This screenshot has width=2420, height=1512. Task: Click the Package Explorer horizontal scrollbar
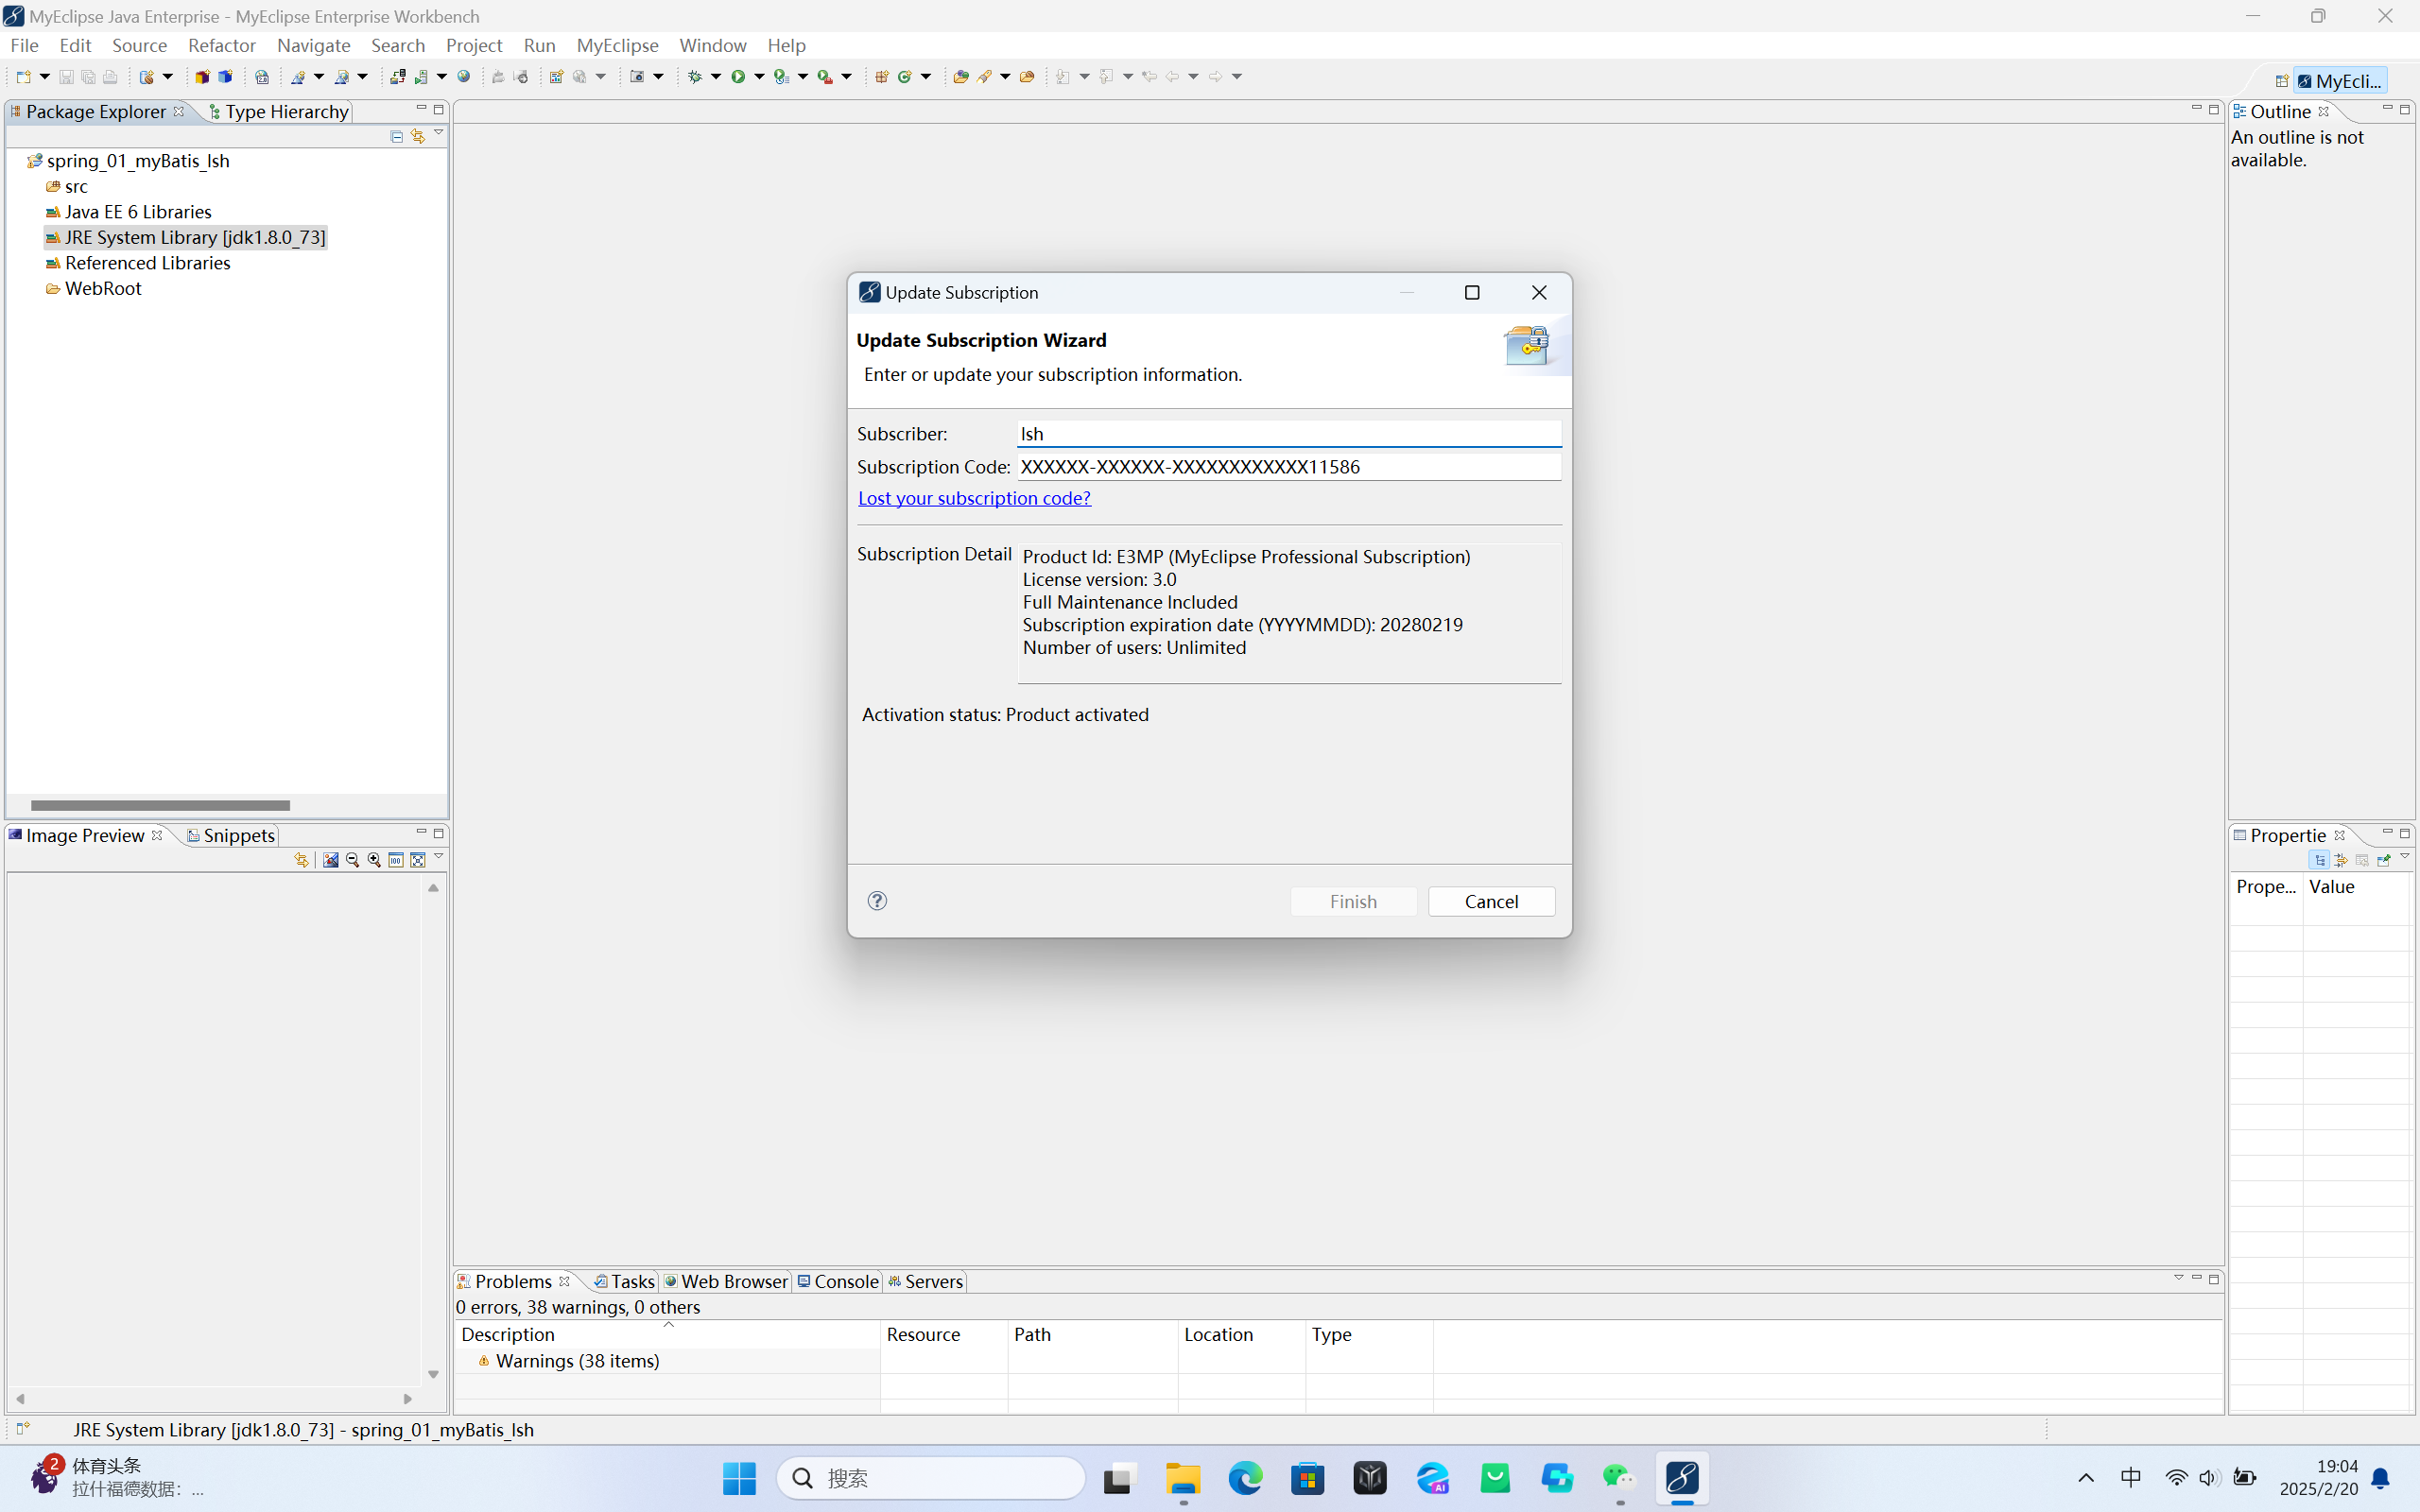(160, 805)
